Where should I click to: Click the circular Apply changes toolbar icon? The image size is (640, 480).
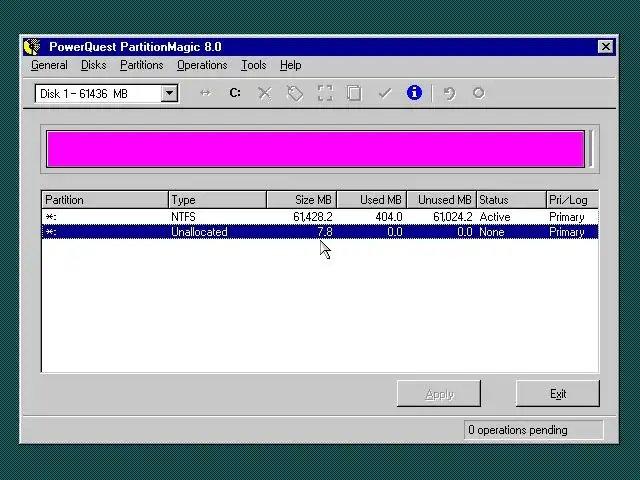tap(478, 93)
